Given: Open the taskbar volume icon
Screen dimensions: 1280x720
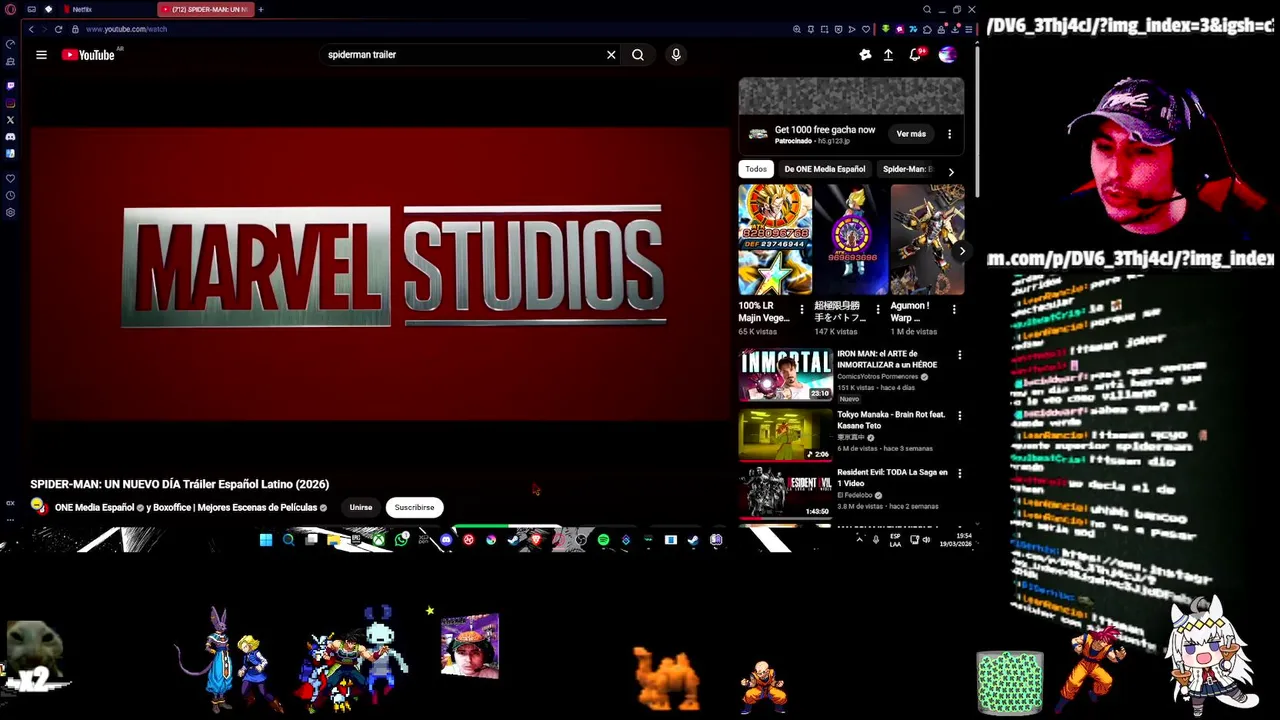Looking at the screenshot, I should pyautogui.click(x=926, y=540).
